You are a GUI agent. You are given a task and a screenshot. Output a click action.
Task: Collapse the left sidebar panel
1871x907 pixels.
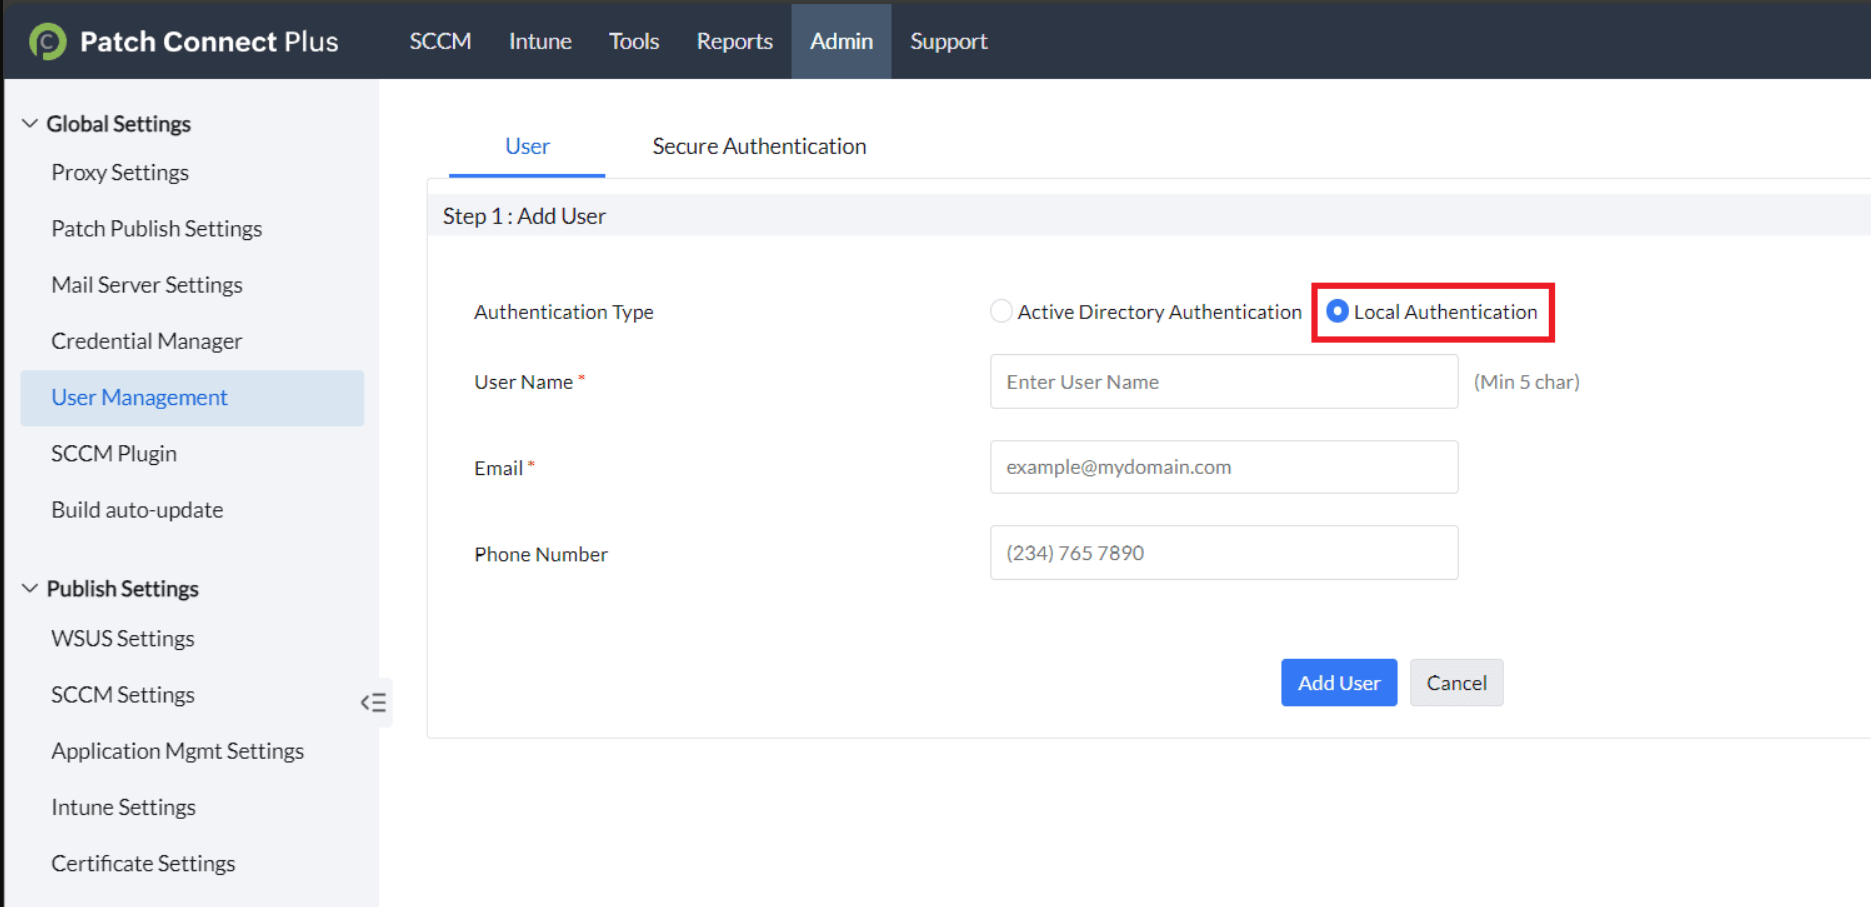tap(373, 703)
